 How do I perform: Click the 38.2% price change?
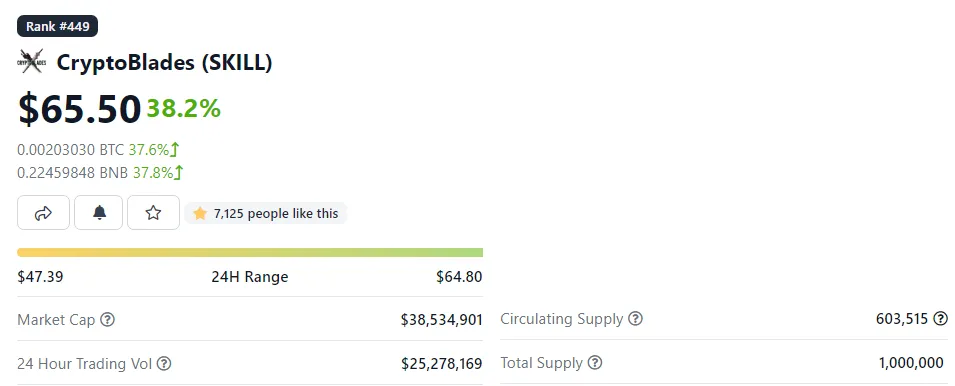point(183,108)
